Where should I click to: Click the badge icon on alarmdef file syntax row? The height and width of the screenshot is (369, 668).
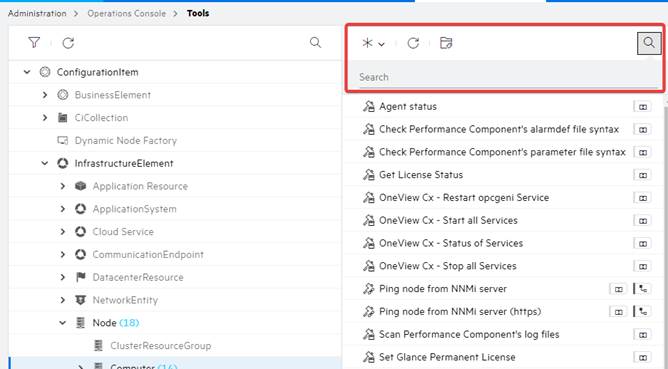pos(642,130)
